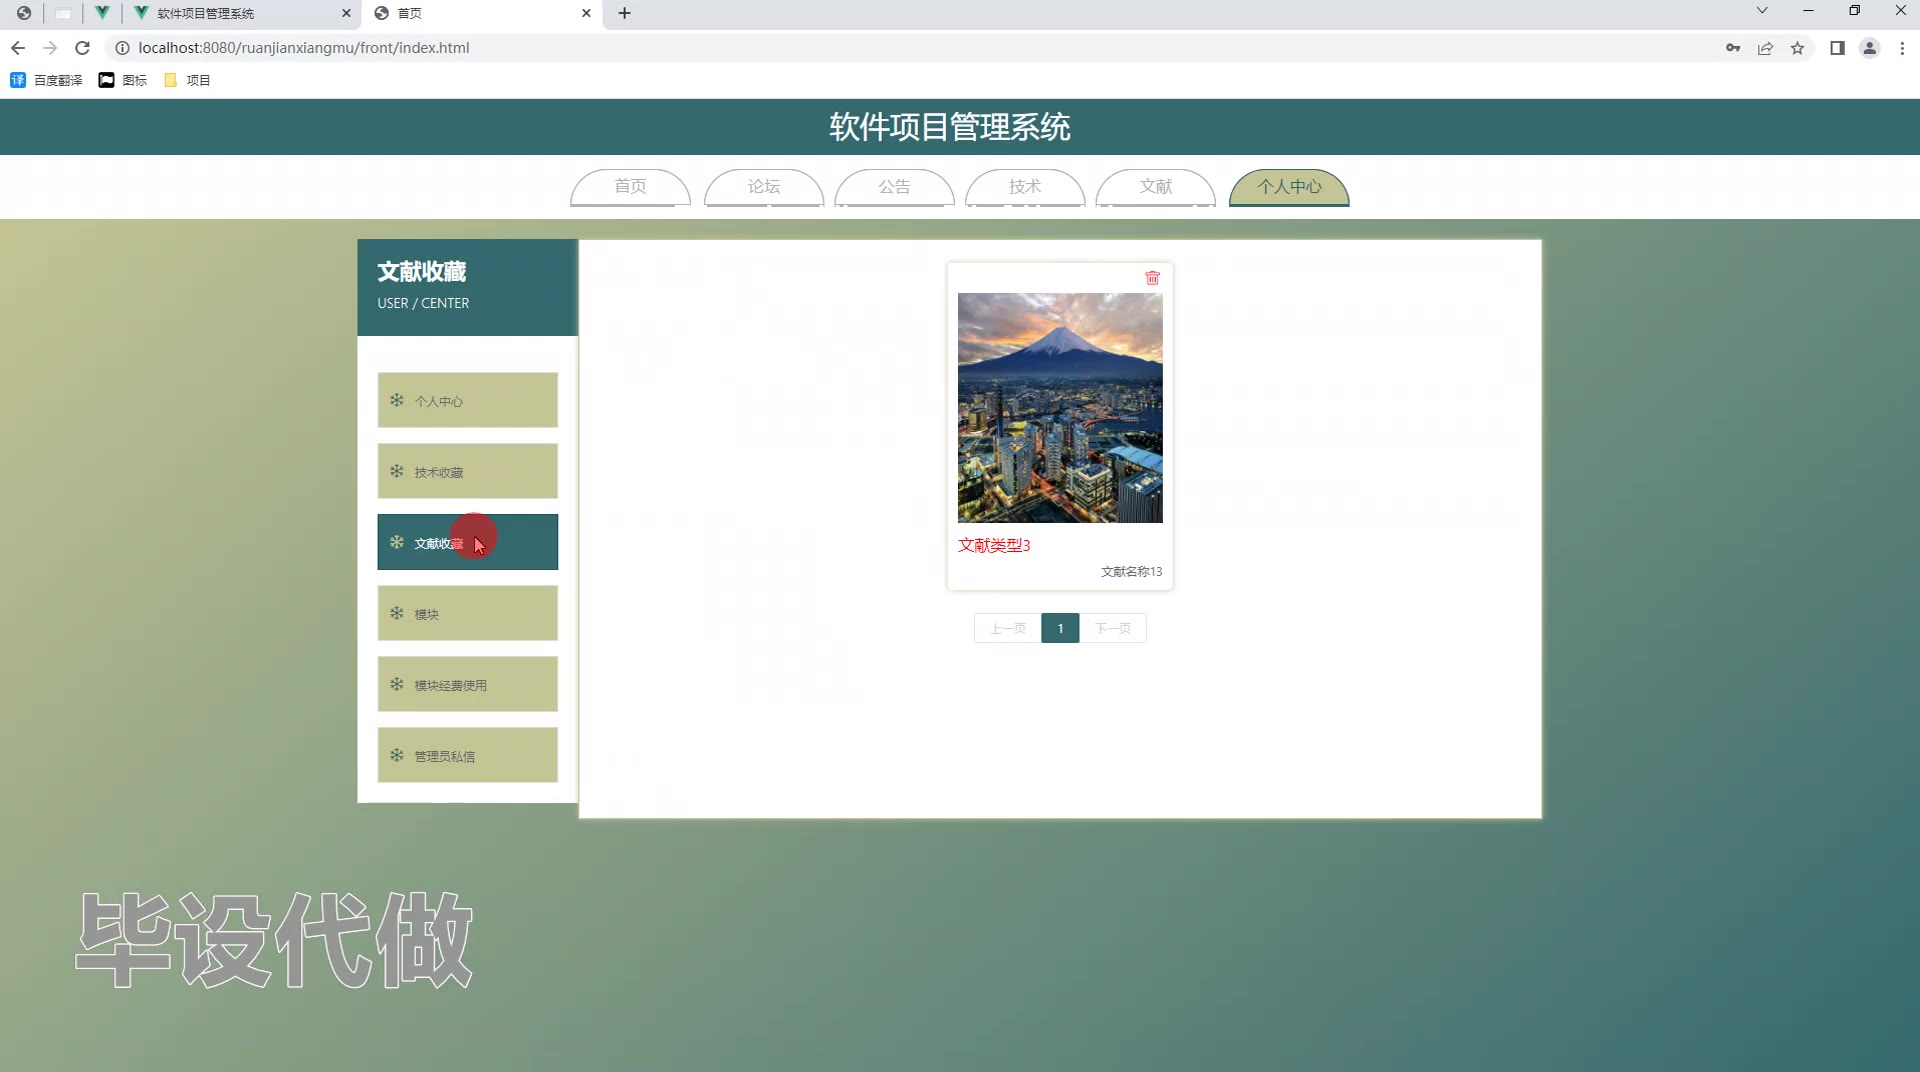Reload the current page
Image resolution: width=1920 pixels, height=1072 pixels.
(x=83, y=48)
